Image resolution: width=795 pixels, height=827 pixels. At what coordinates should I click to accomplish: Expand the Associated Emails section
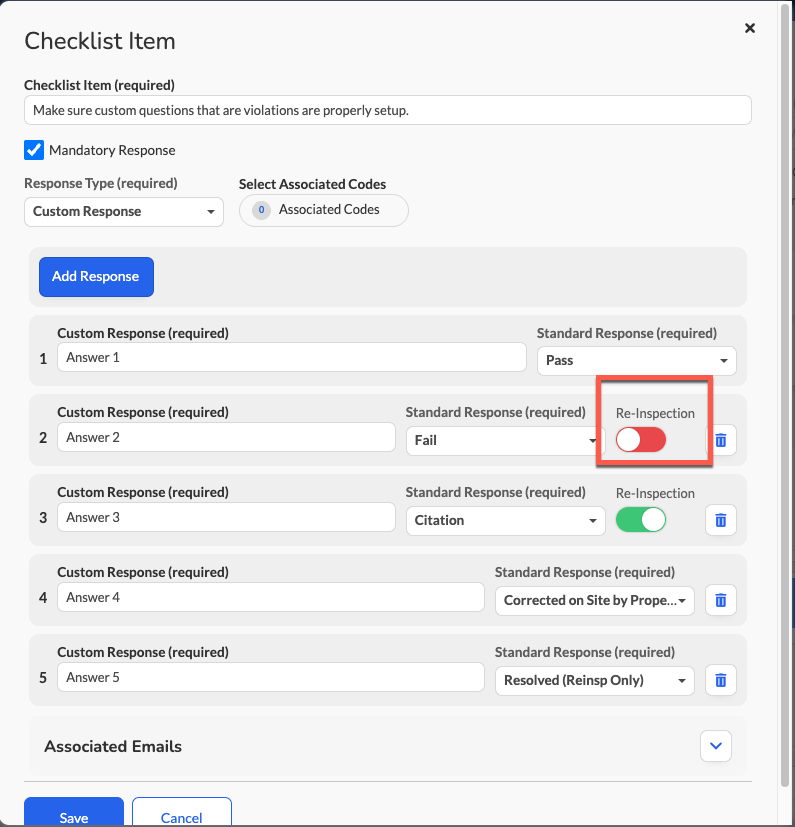click(x=716, y=746)
